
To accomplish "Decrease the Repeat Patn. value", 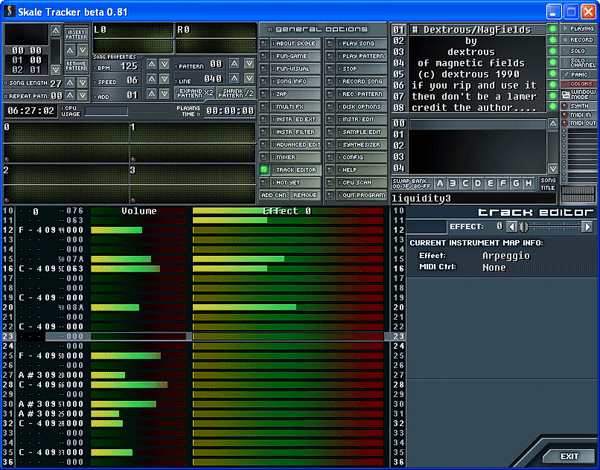I will pos(83,95).
